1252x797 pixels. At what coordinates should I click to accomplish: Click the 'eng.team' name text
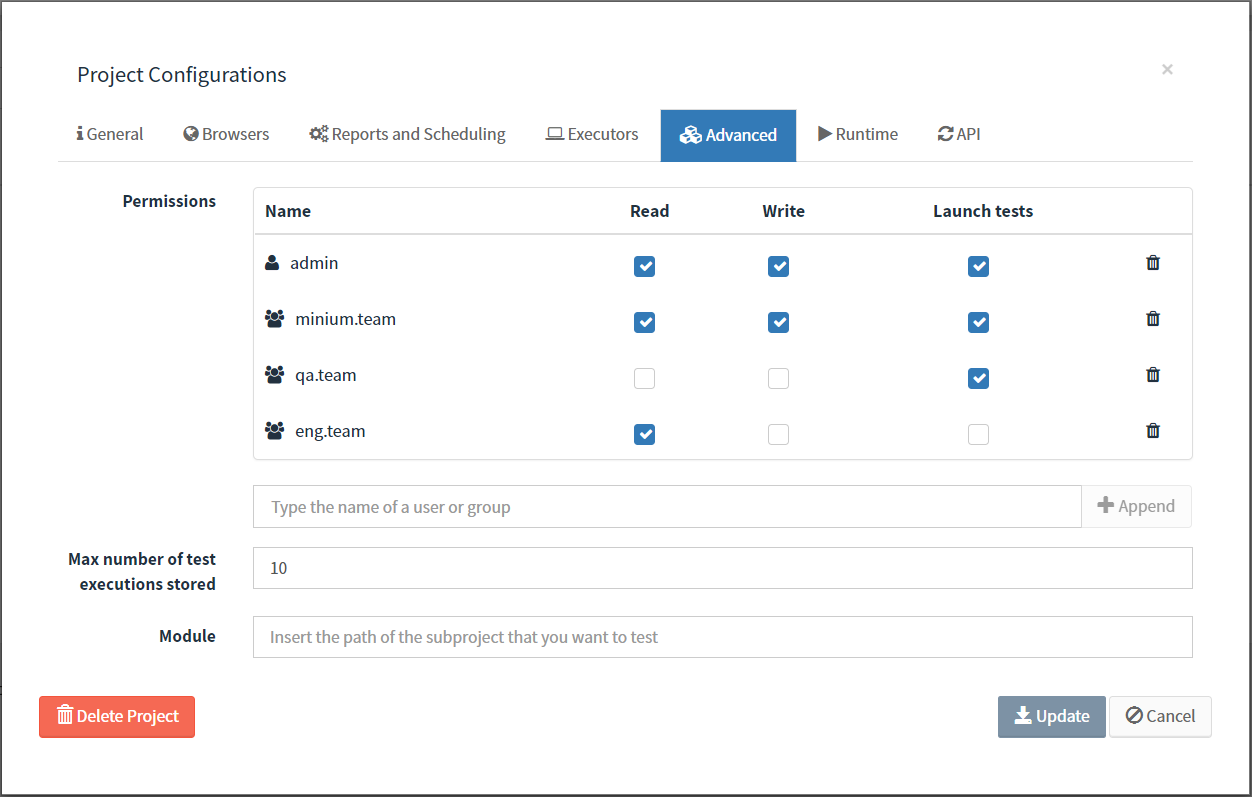click(x=330, y=431)
